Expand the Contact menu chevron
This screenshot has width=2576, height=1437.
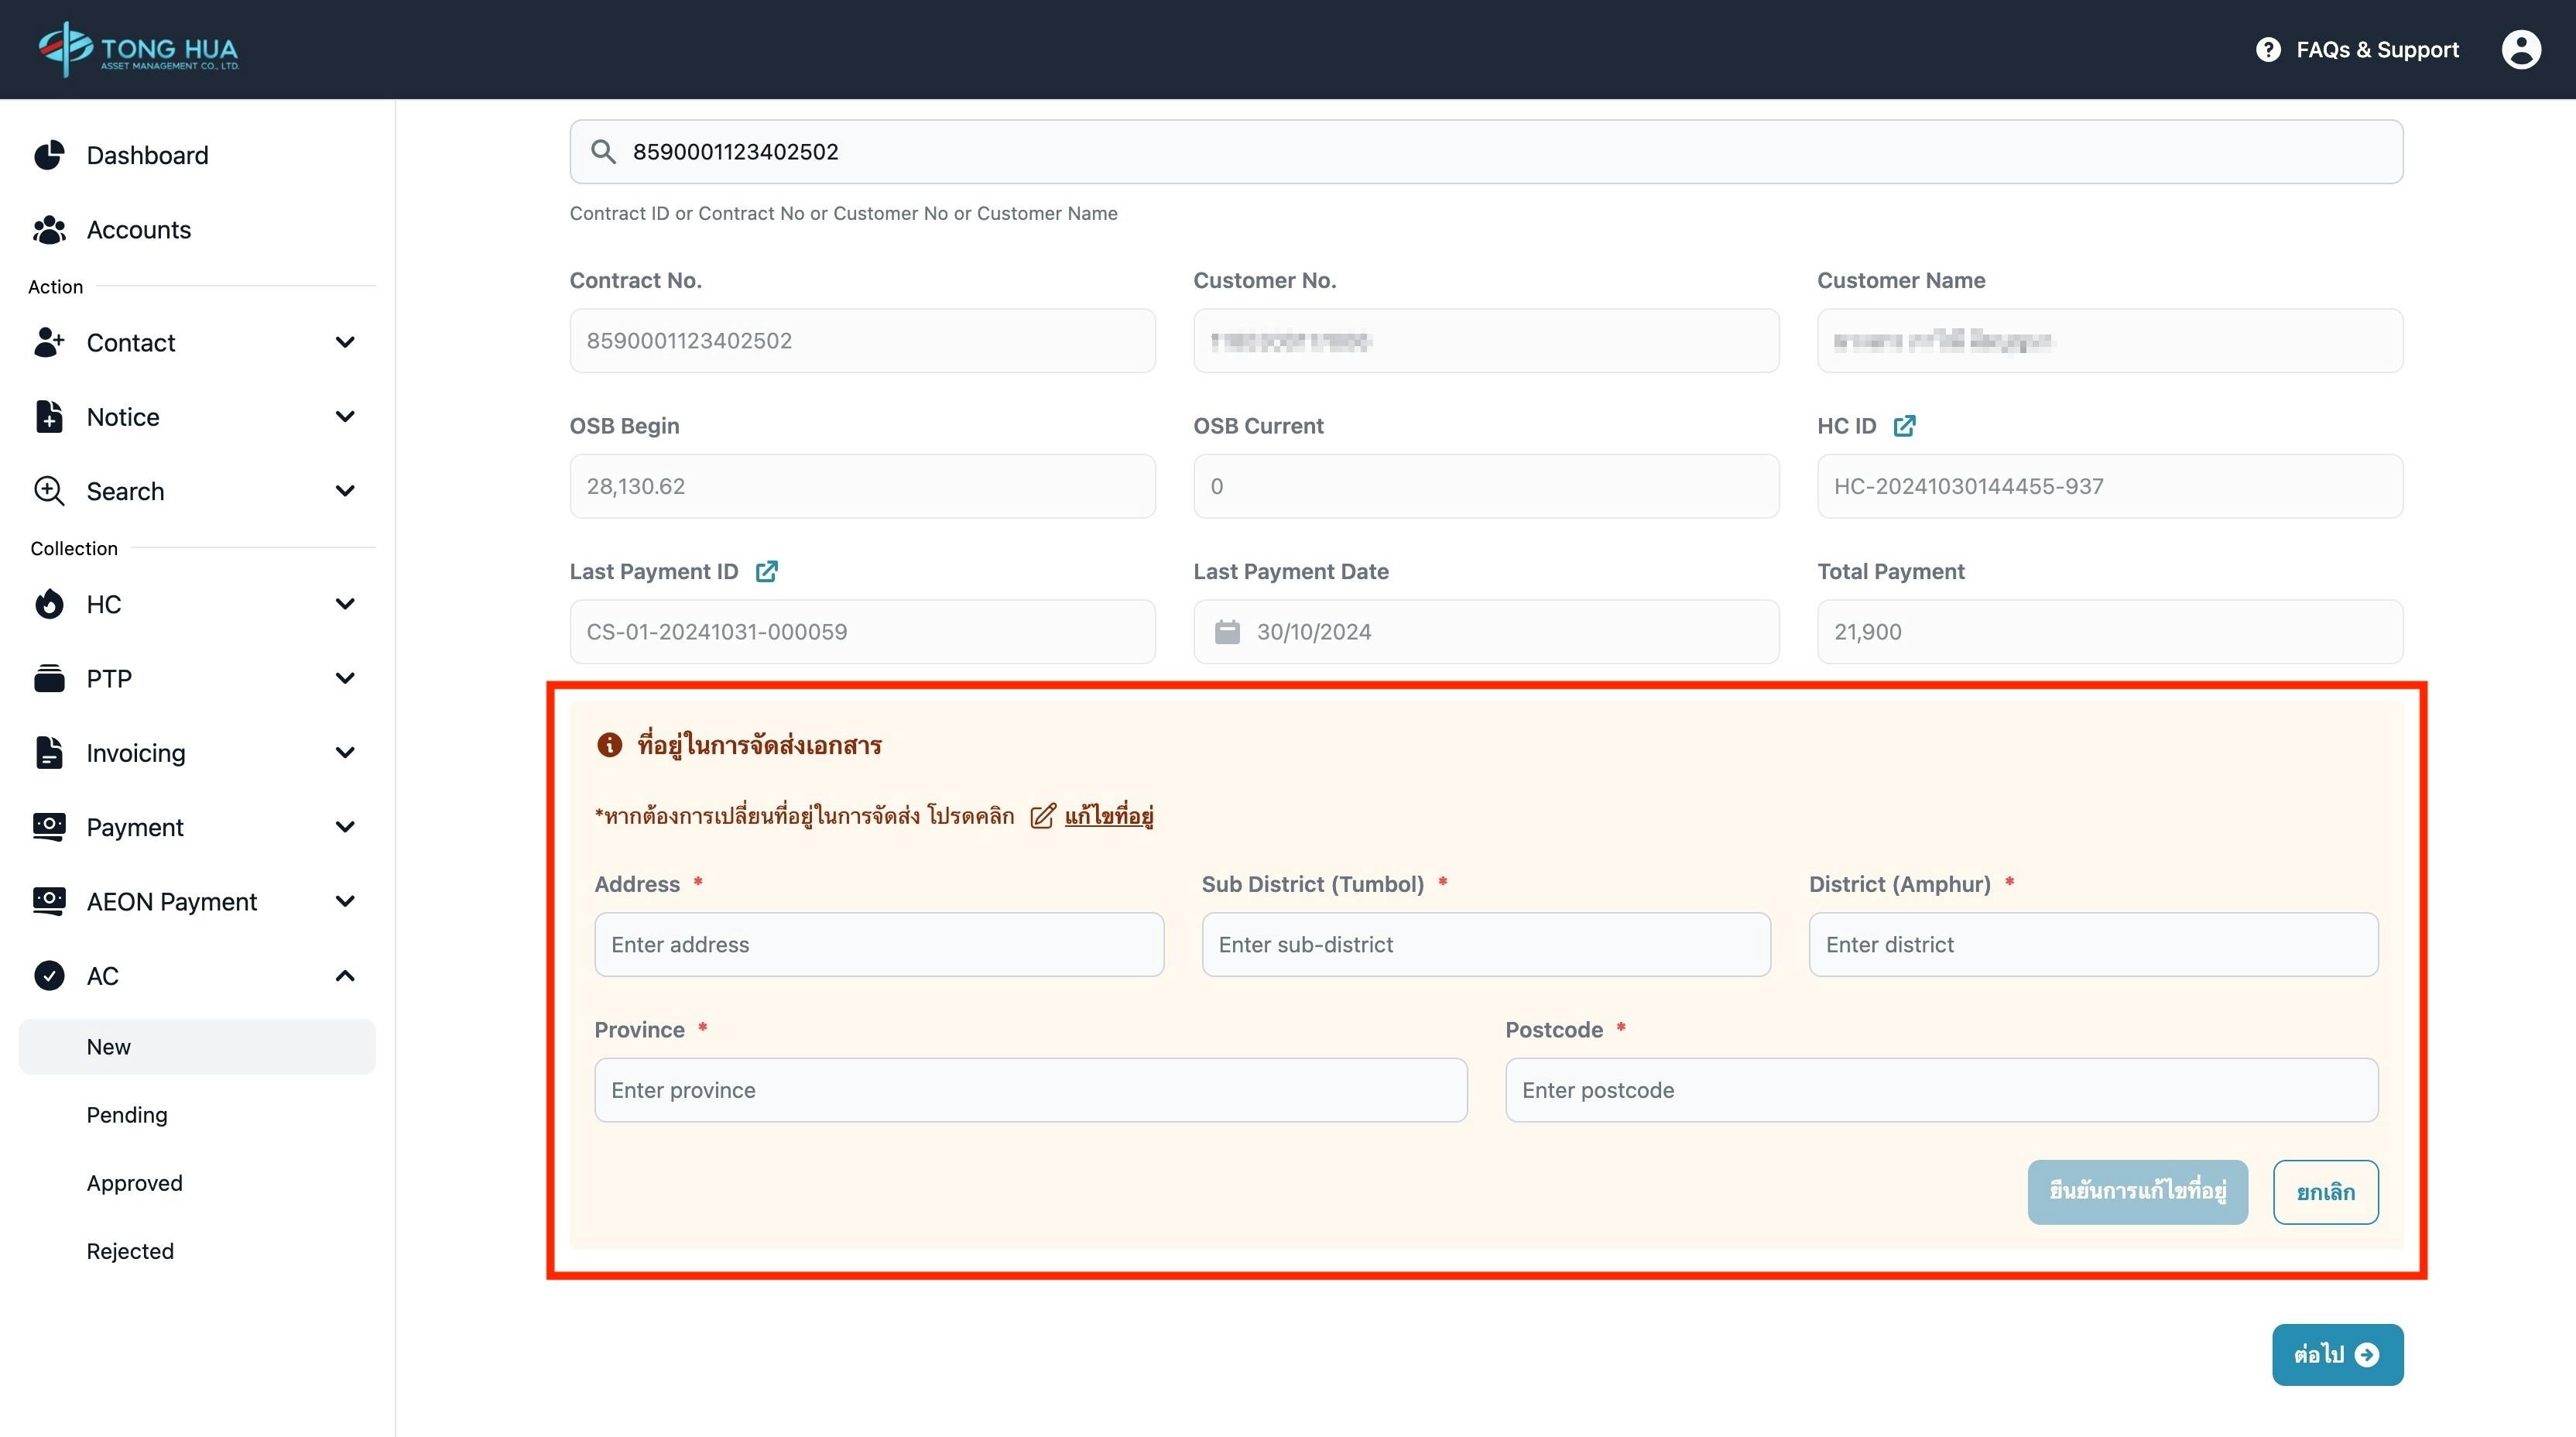pyautogui.click(x=345, y=343)
